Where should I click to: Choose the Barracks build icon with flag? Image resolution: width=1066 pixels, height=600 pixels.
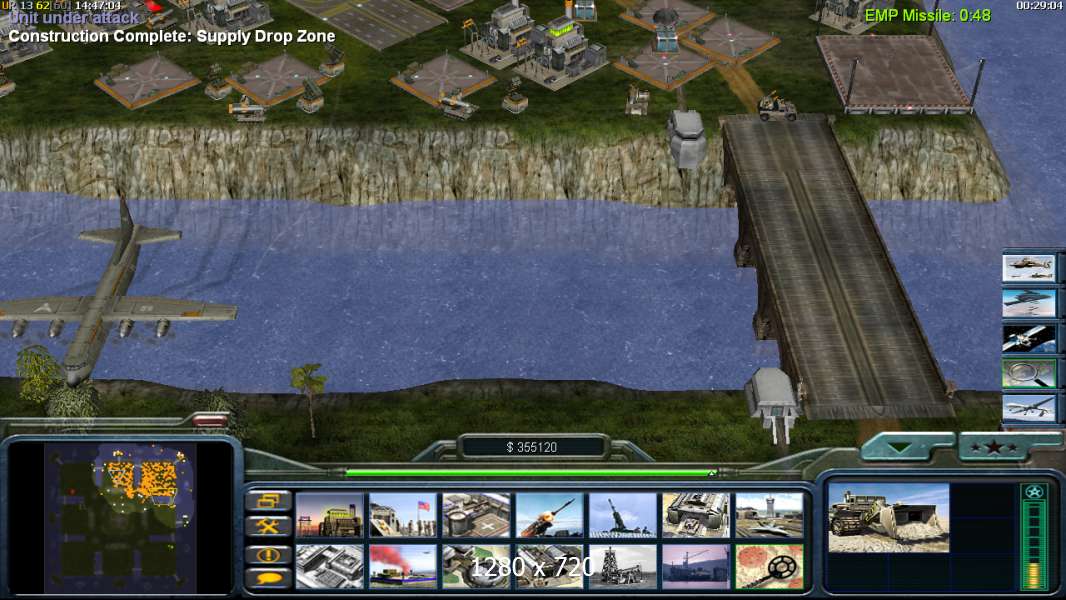point(402,515)
